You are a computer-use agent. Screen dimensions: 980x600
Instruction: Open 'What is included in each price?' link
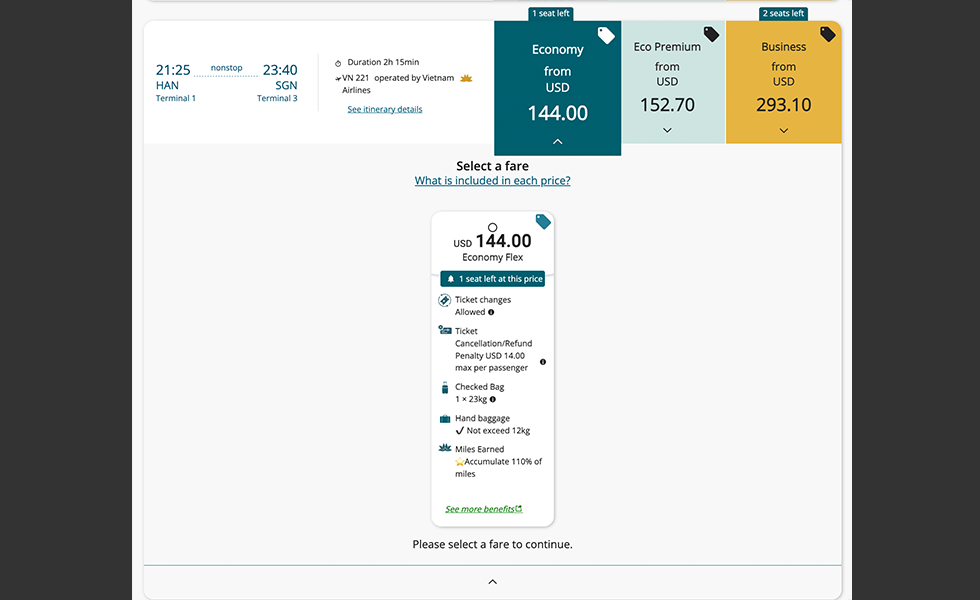pyautogui.click(x=492, y=181)
